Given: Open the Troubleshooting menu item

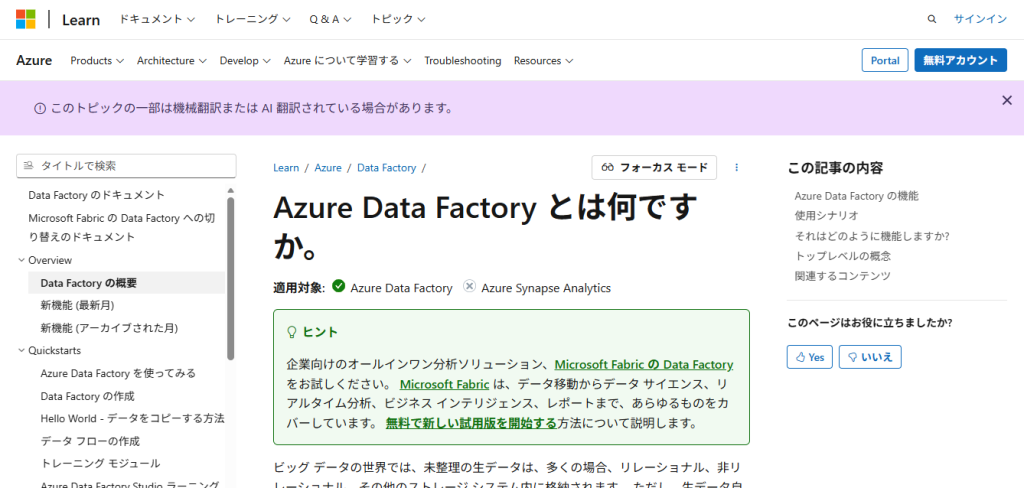Looking at the screenshot, I should (x=463, y=61).
